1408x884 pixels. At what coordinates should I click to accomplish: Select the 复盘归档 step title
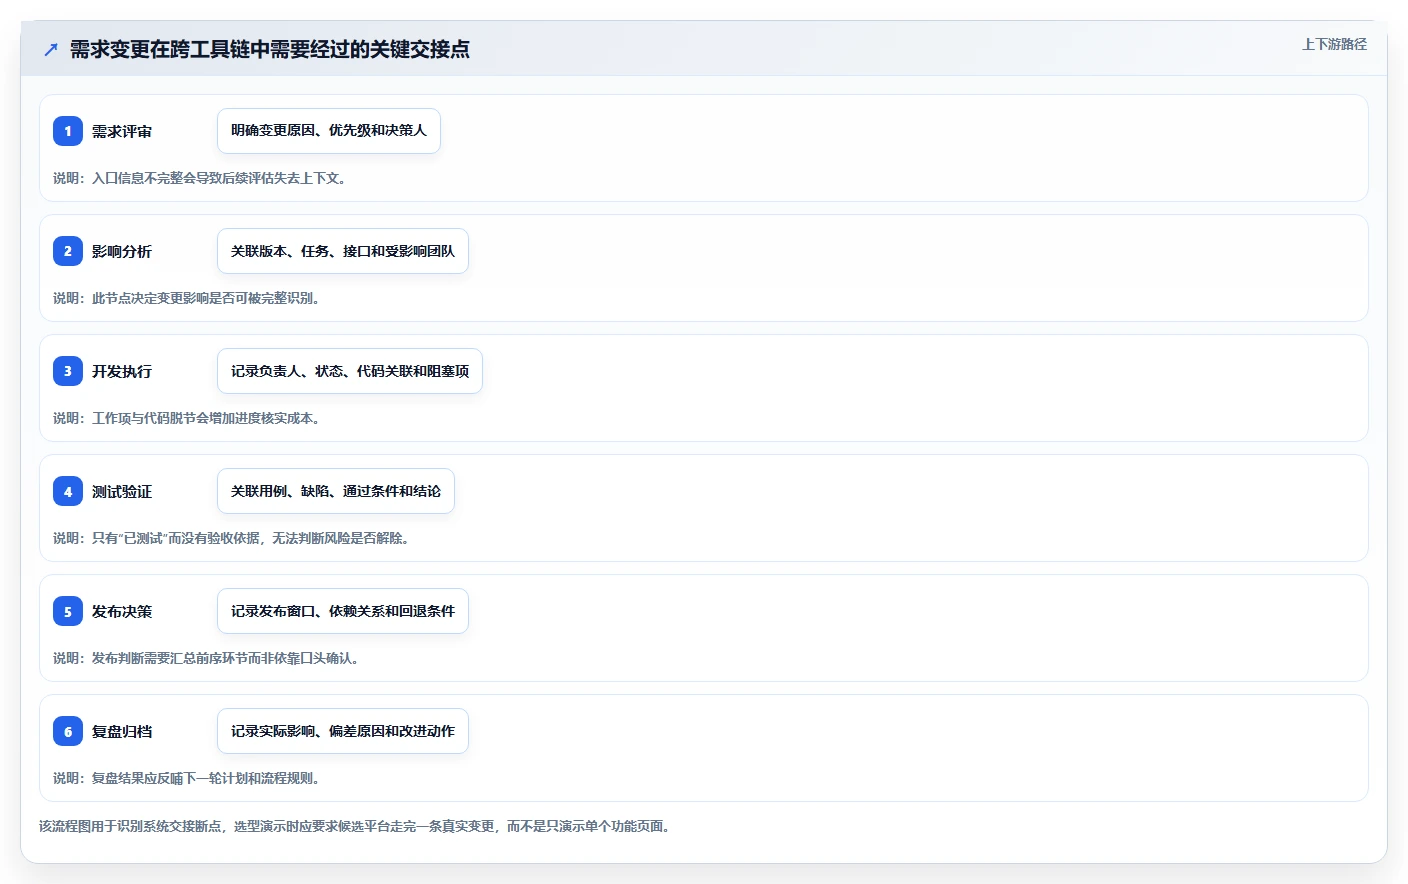click(x=122, y=731)
